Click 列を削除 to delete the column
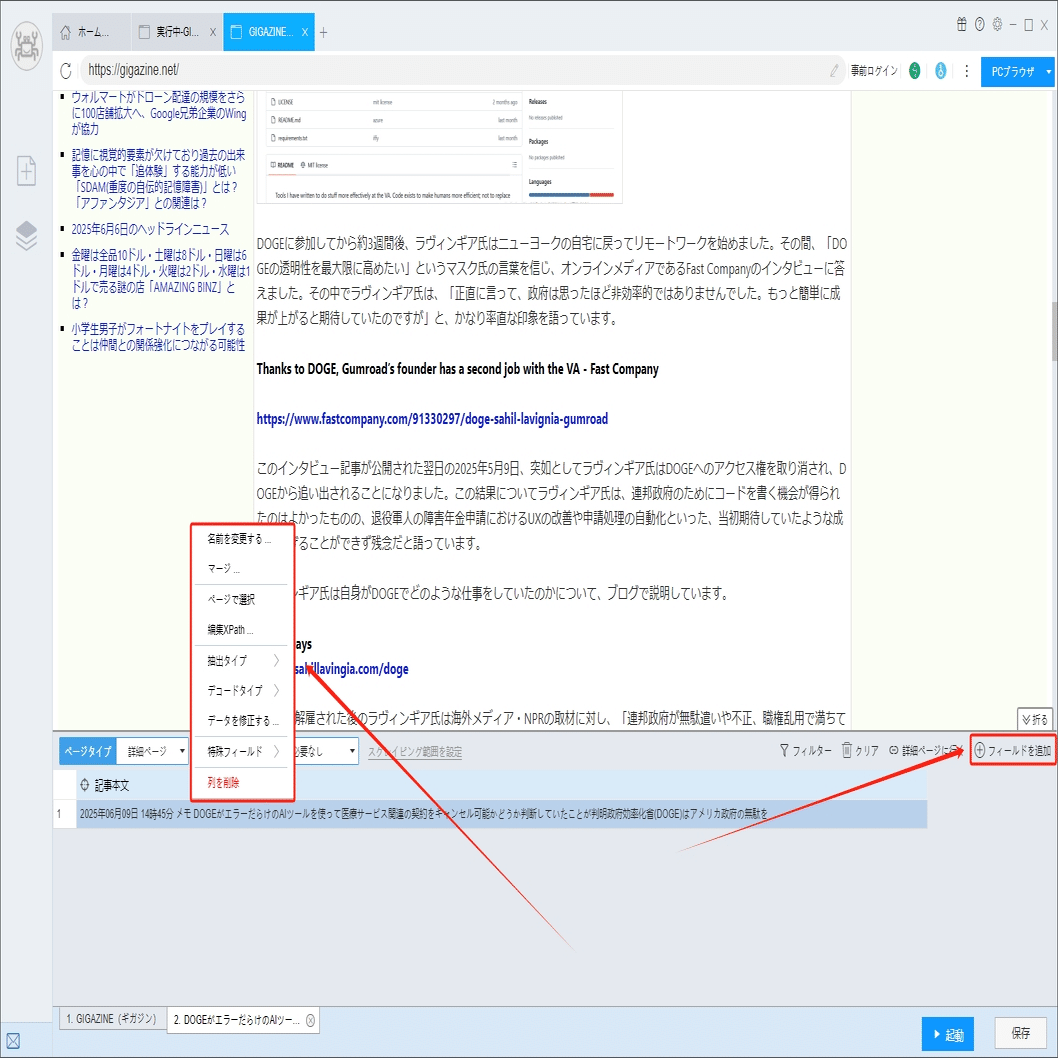Image resolution: width=1058 pixels, height=1058 pixels. [x=223, y=783]
